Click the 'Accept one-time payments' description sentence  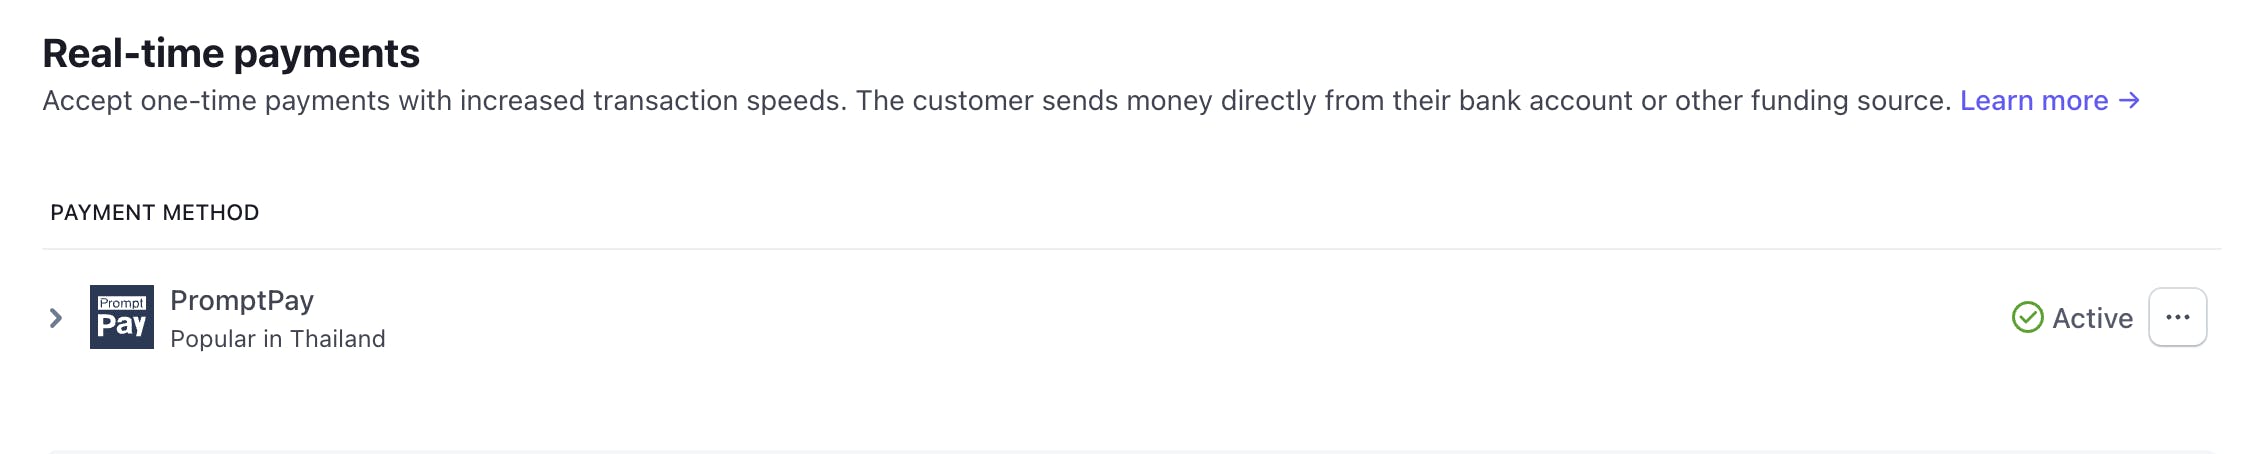coord(443,101)
